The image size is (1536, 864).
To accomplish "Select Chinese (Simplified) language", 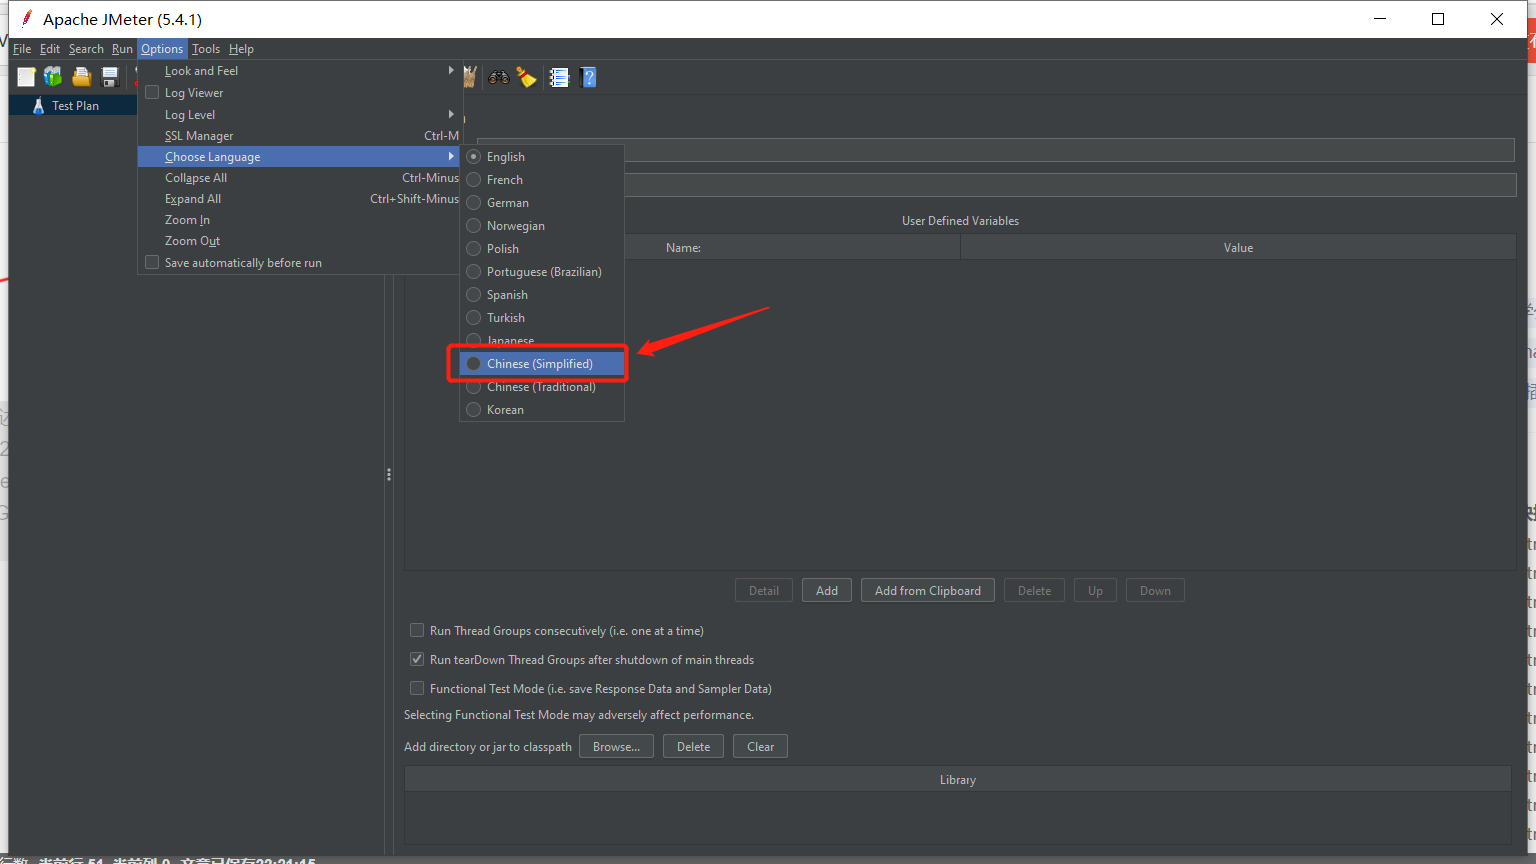I will pos(542,363).
